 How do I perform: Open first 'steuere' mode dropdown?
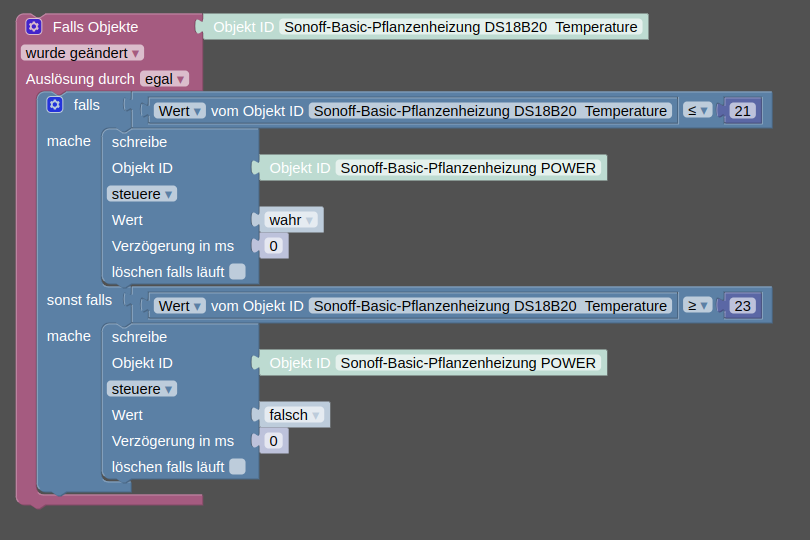[x=142, y=194]
